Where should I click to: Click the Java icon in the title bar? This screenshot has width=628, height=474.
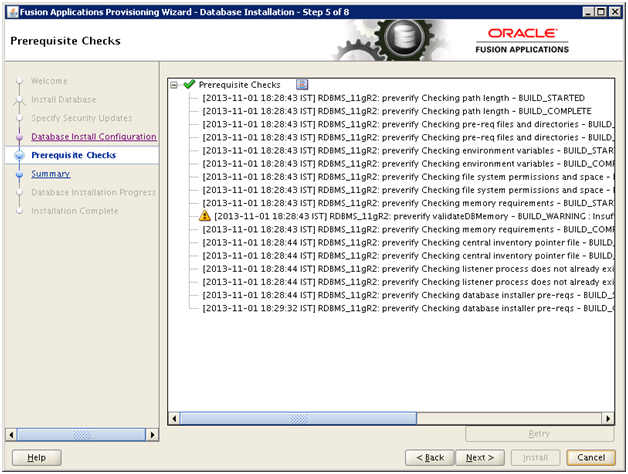(13, 12)
